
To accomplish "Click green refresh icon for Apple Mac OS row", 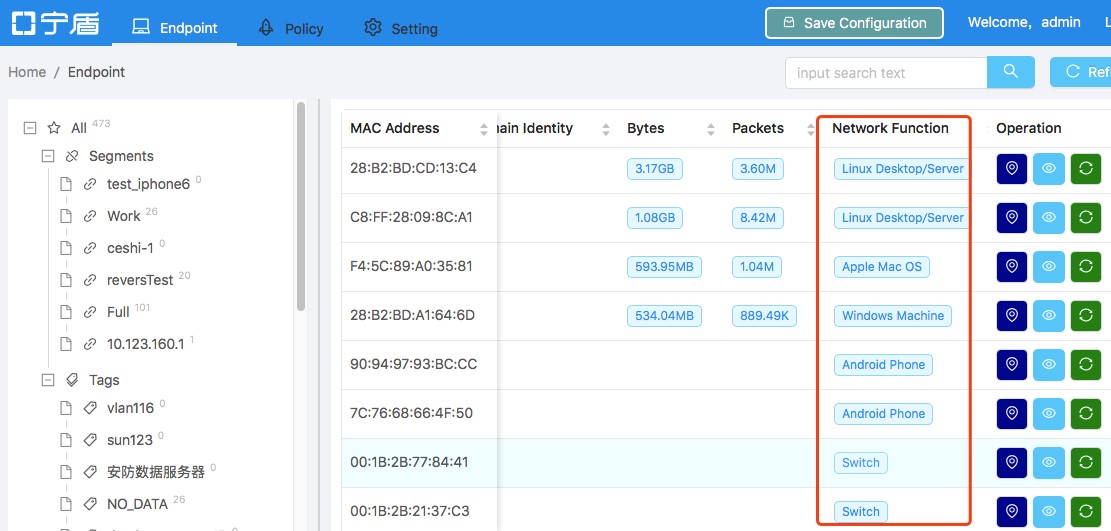I will point(1085,267).
